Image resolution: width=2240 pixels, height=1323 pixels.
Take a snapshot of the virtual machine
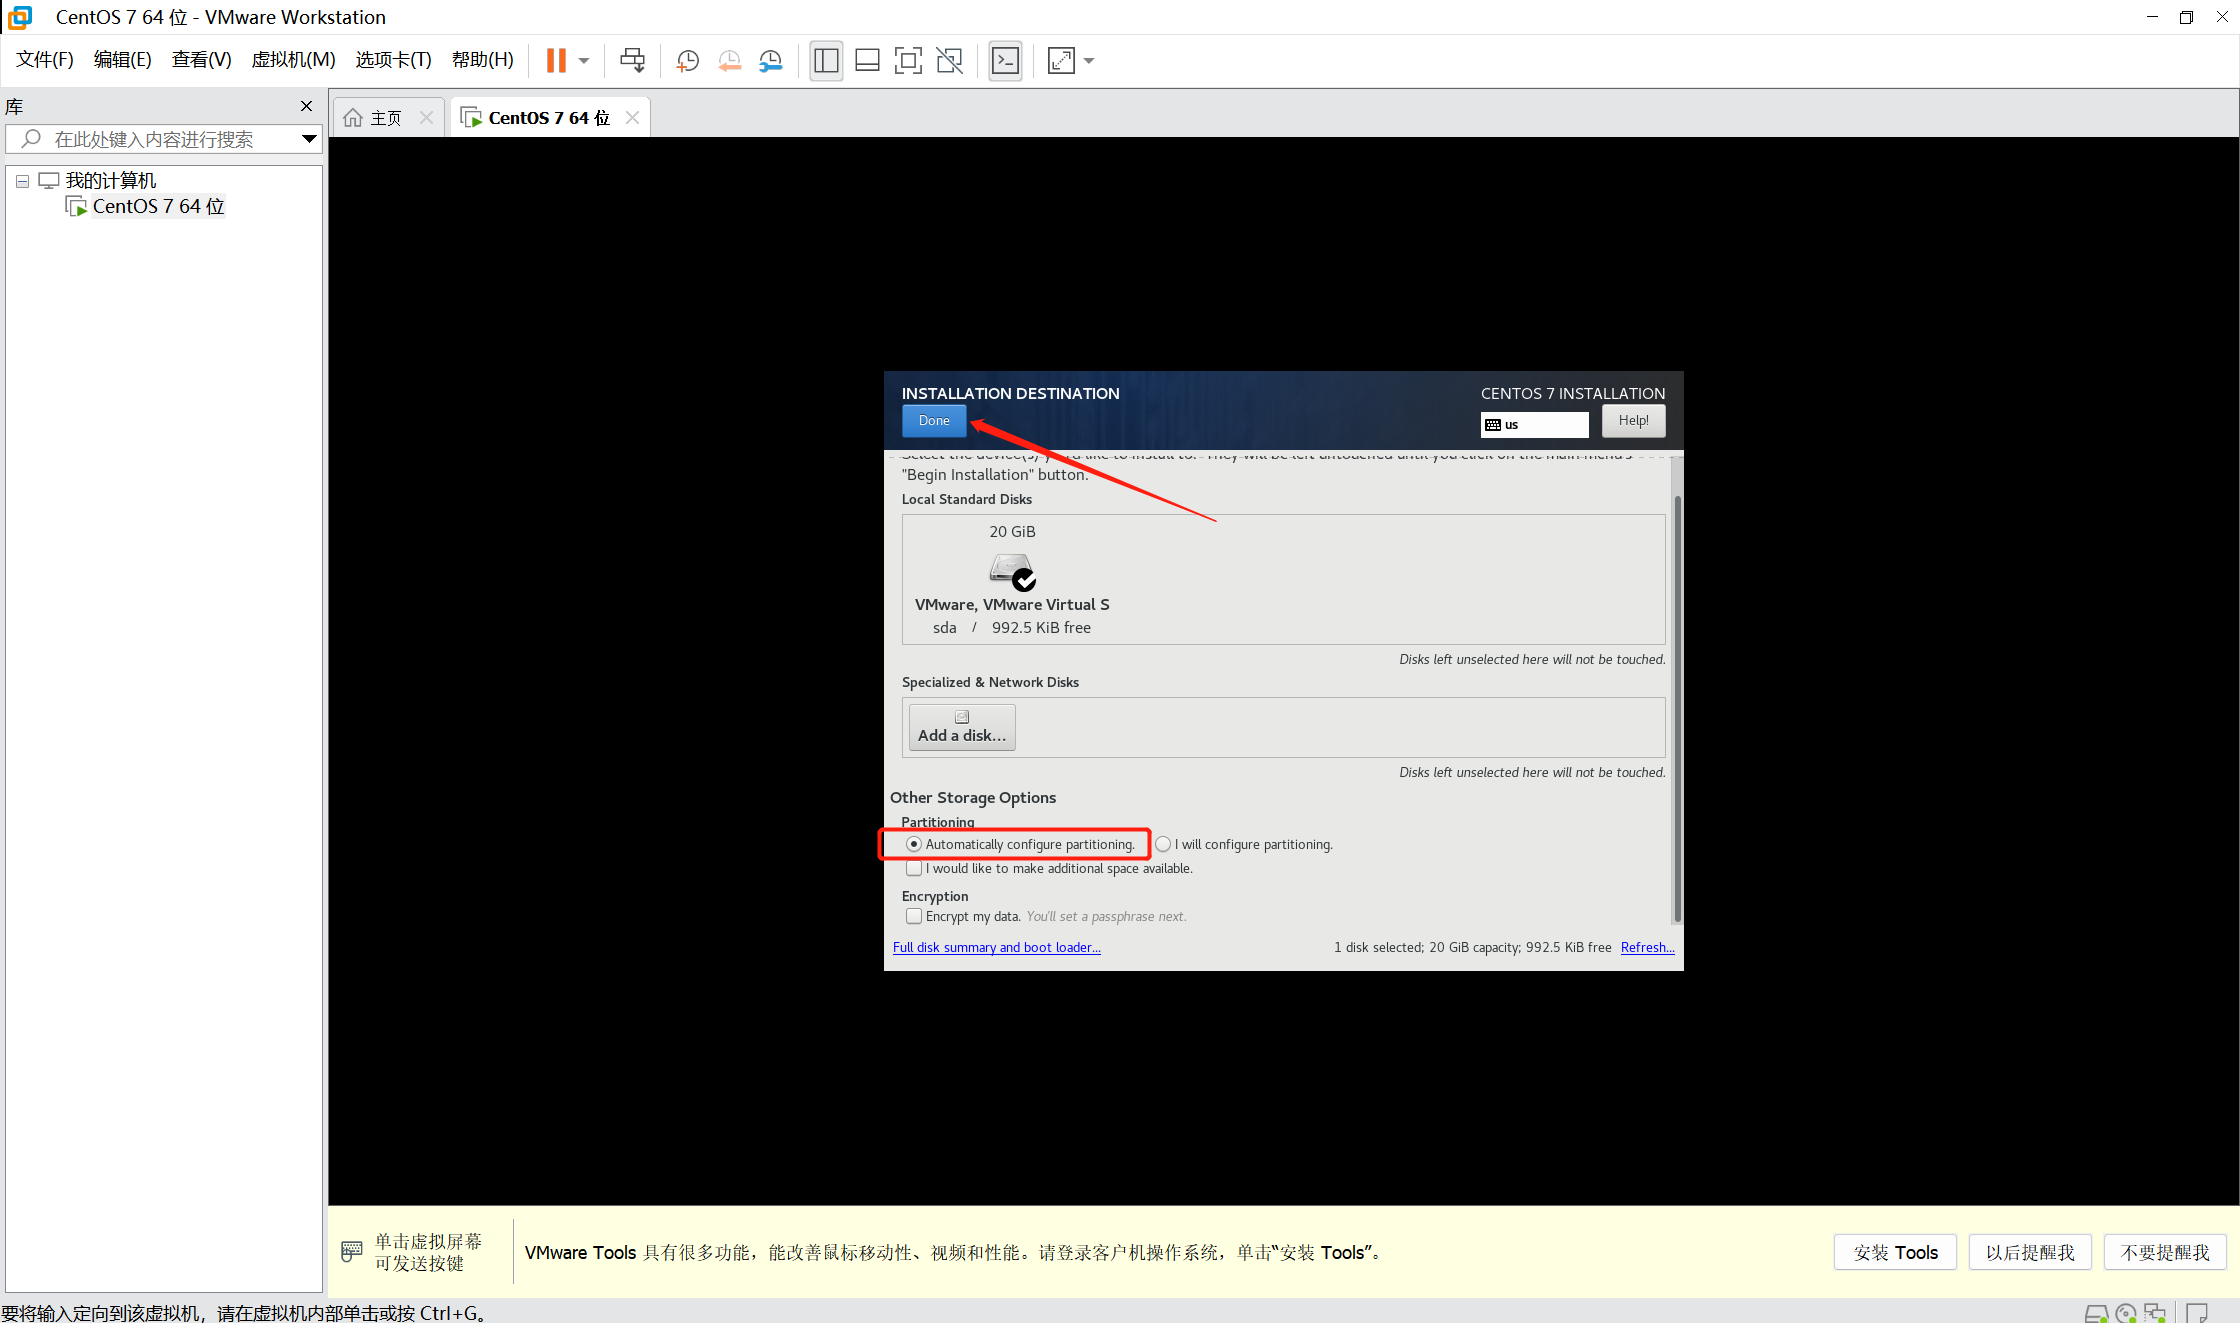687,61
